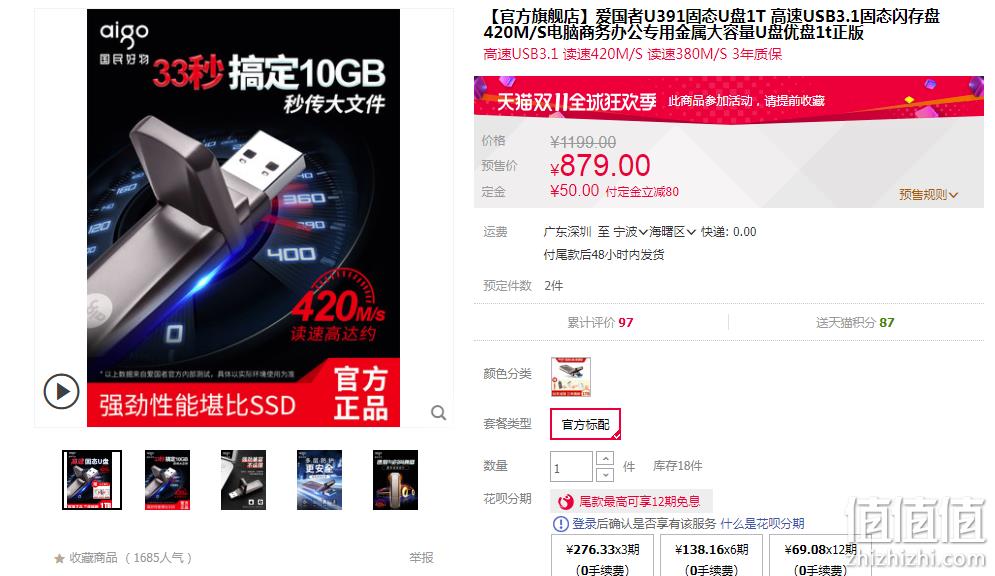Choose the ¥276.33x3期 installment option

point(603,556)
